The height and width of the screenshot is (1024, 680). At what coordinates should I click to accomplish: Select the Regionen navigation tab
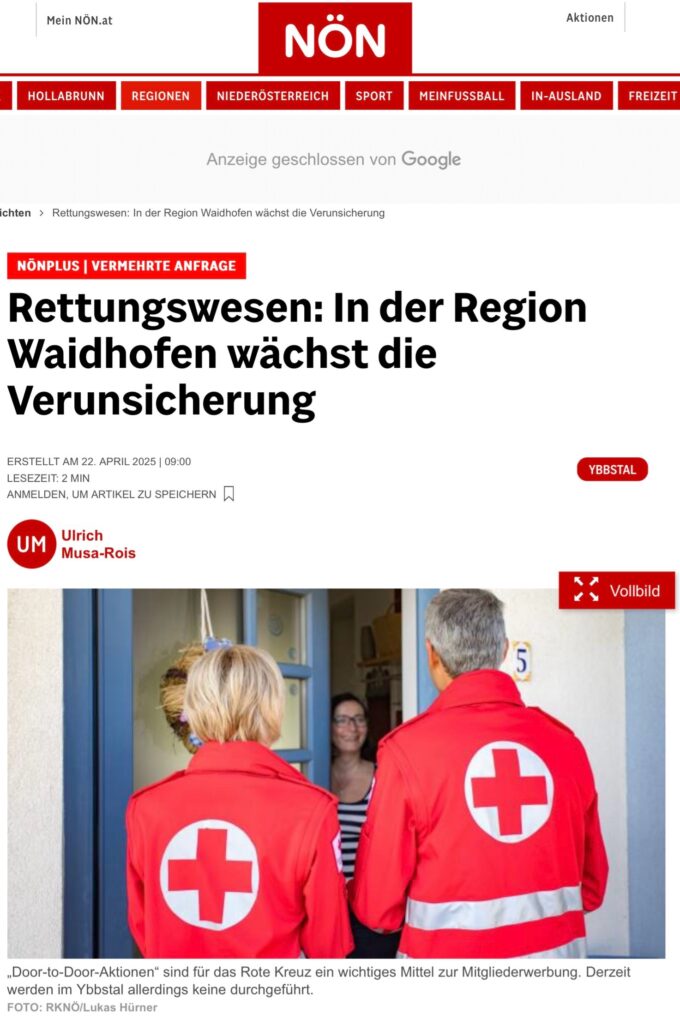(161, 95)
